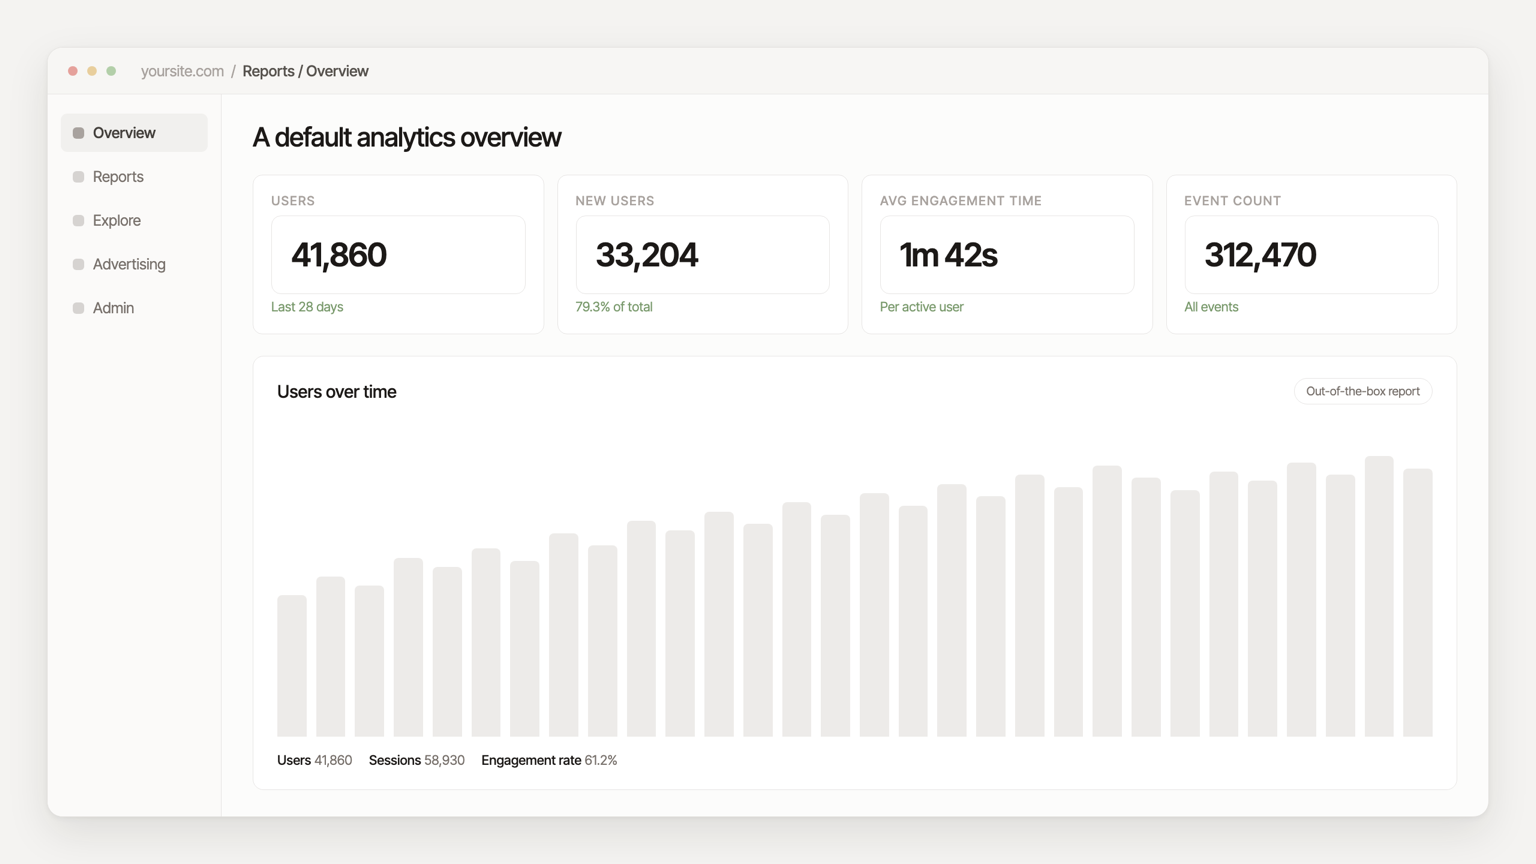Click the yellow minimize dot

(92, 71)
